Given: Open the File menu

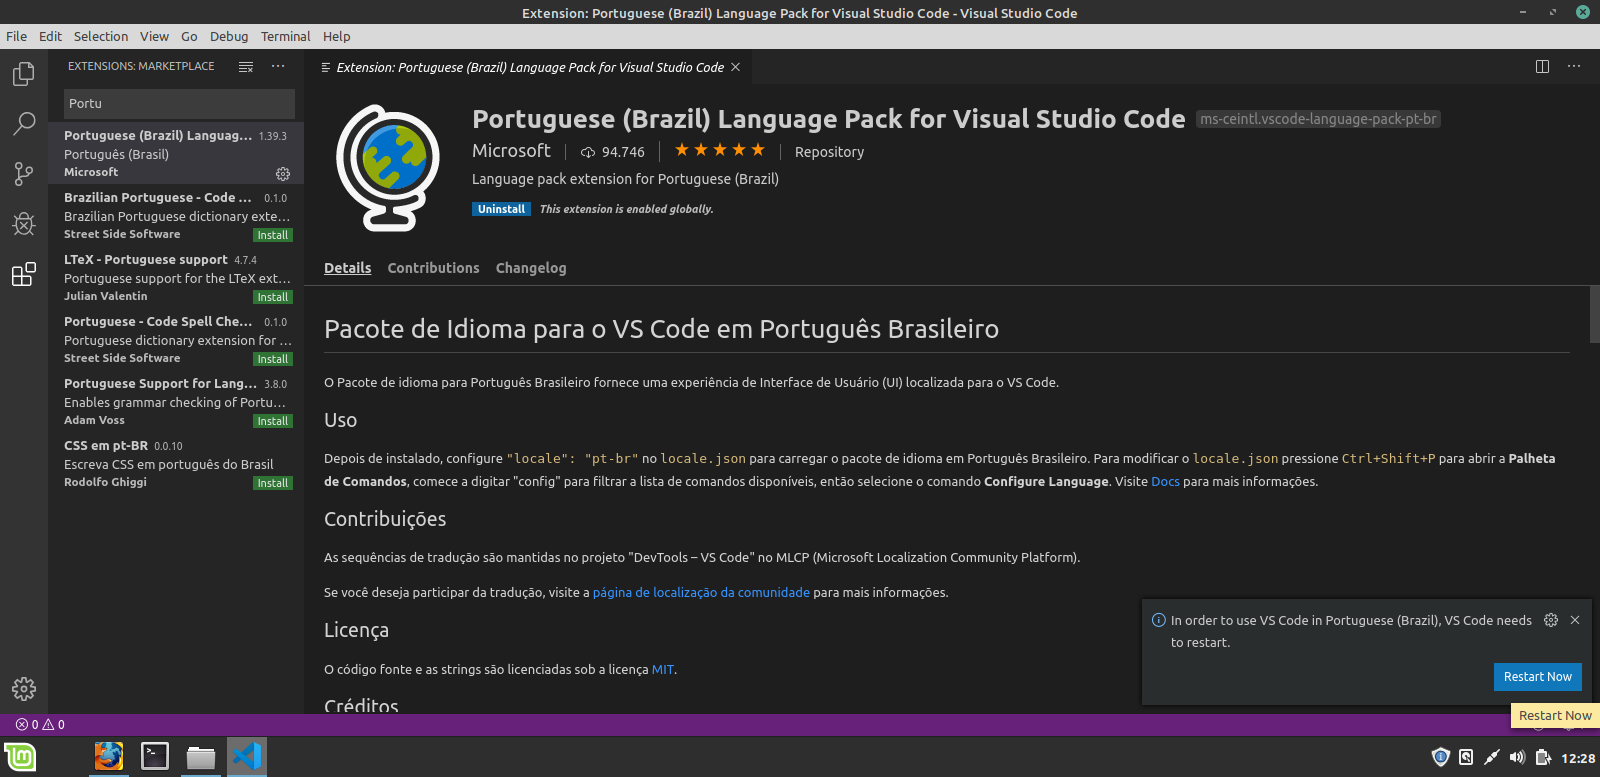Looking at the screenshot, I should (x=17, y=36).
